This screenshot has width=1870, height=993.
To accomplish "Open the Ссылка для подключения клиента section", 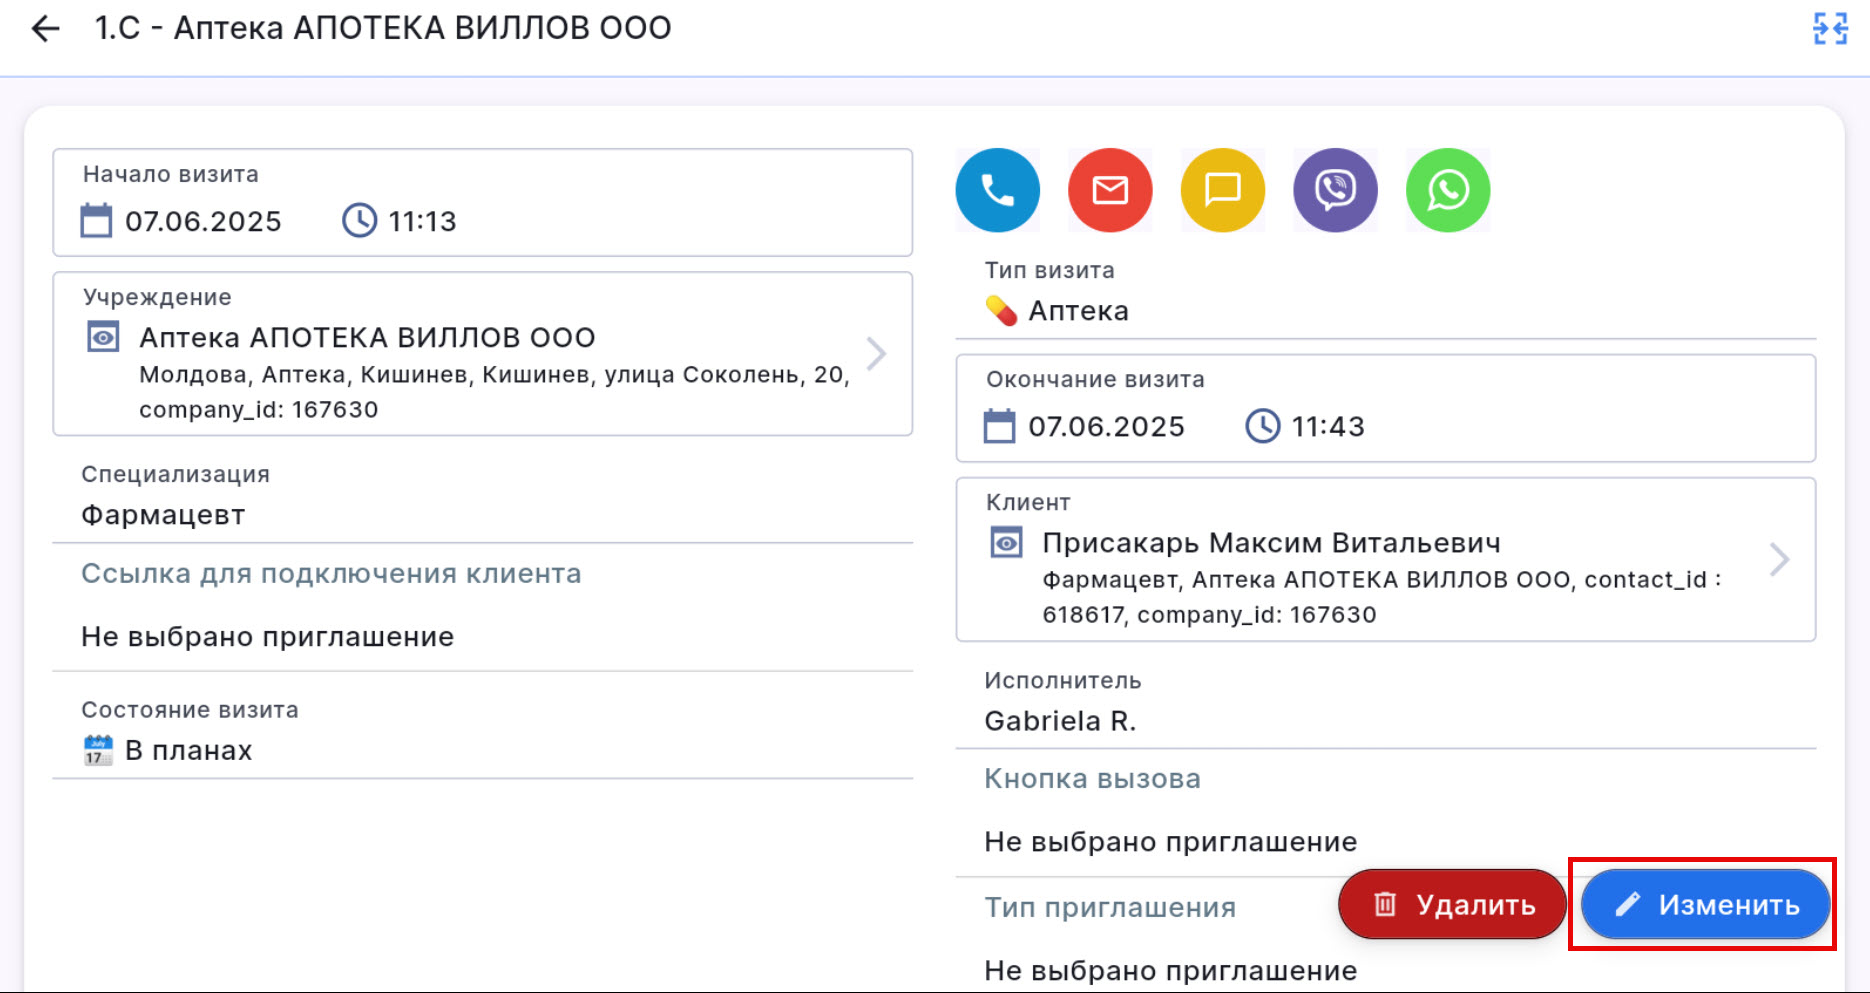I will coord(330,573).
